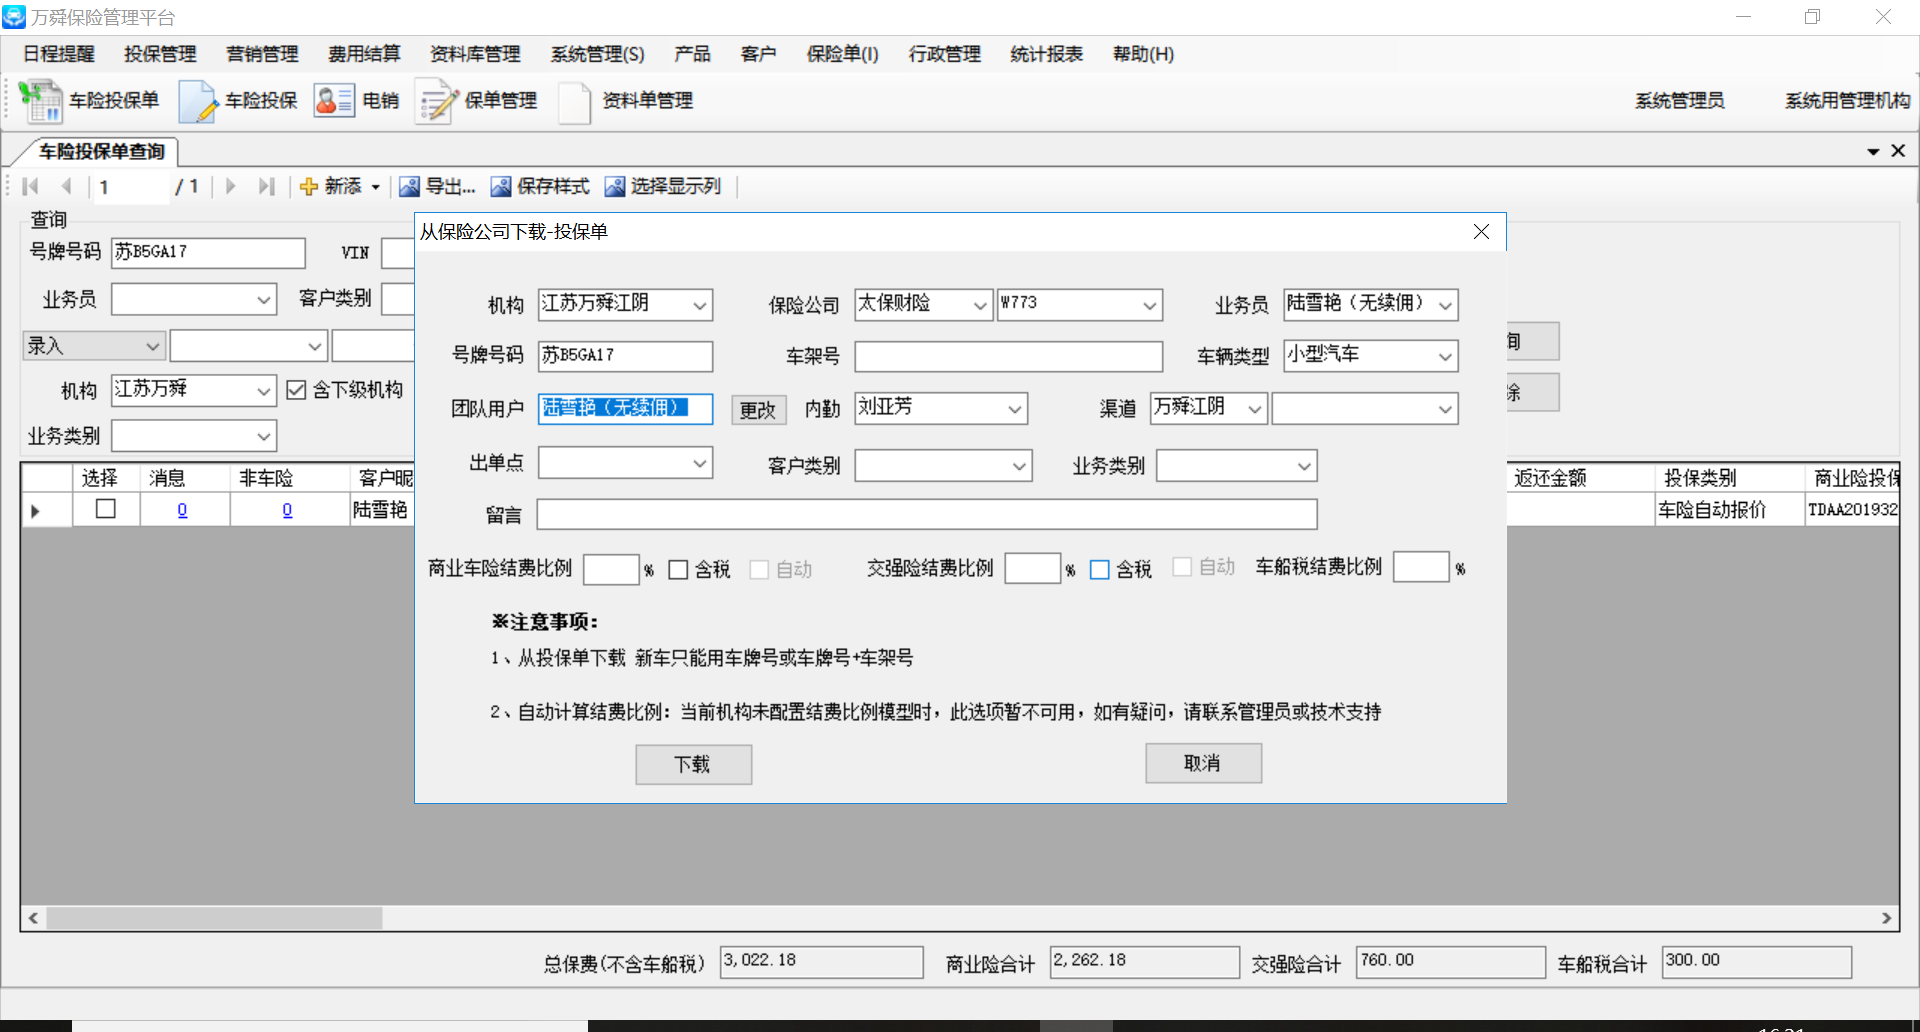
Task: Open the 费用结算 menu
Action: [x=364, y=54]
